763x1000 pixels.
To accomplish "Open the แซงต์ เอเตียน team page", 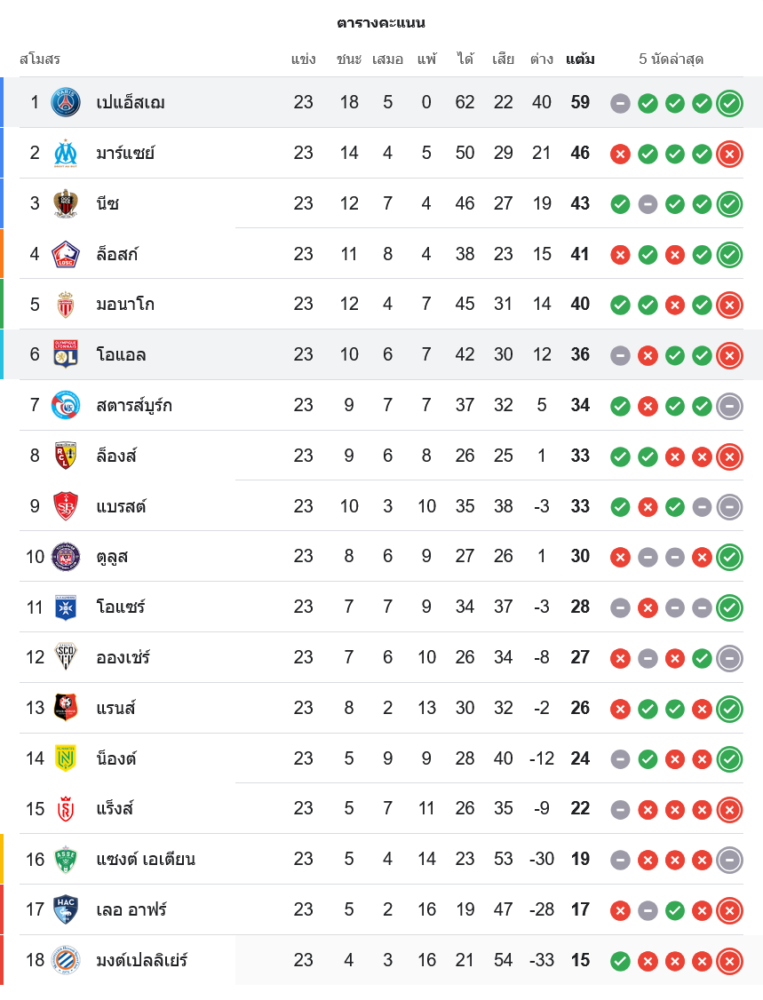I will 145,859.
